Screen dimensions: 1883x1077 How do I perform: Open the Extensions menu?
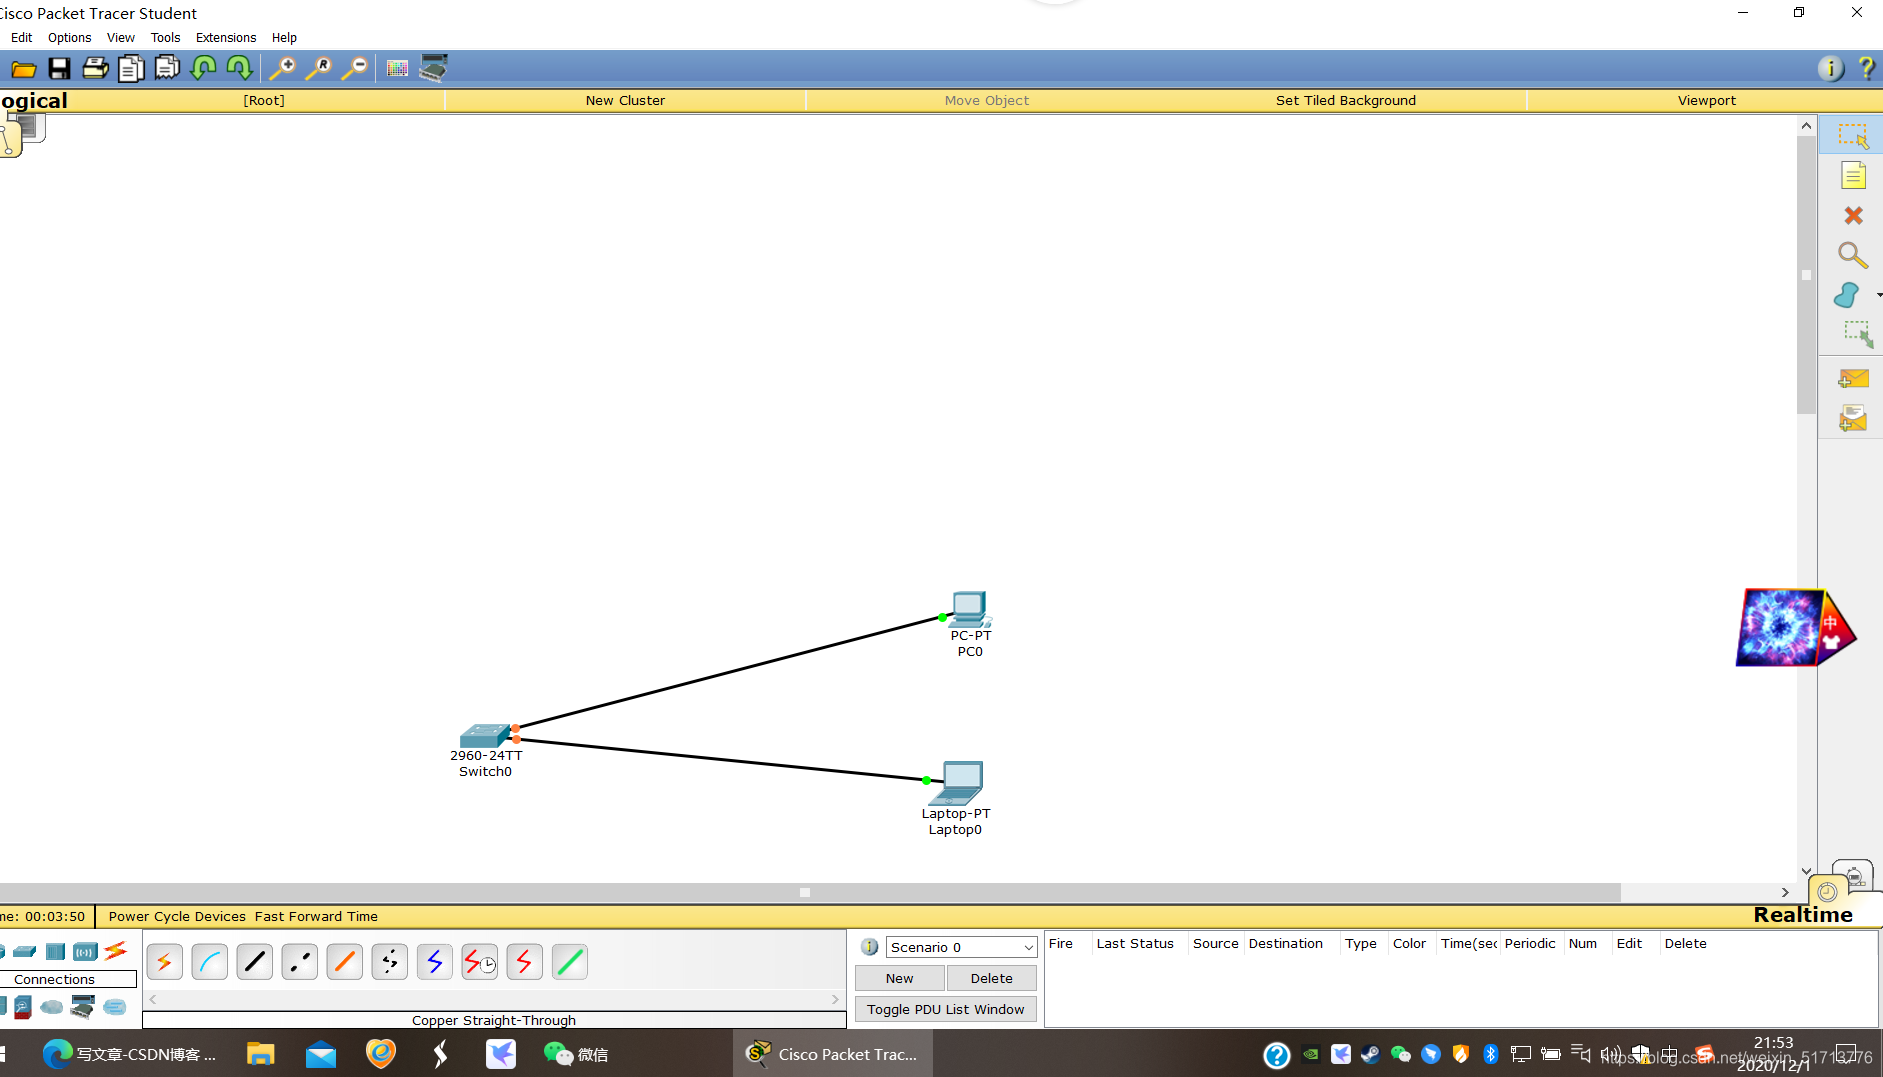point(226,38)
